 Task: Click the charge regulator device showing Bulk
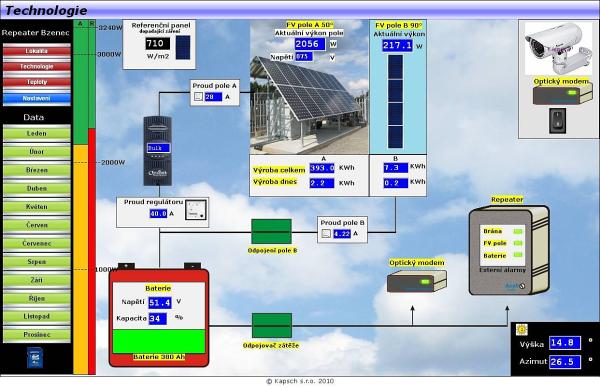tap(158, 151)
